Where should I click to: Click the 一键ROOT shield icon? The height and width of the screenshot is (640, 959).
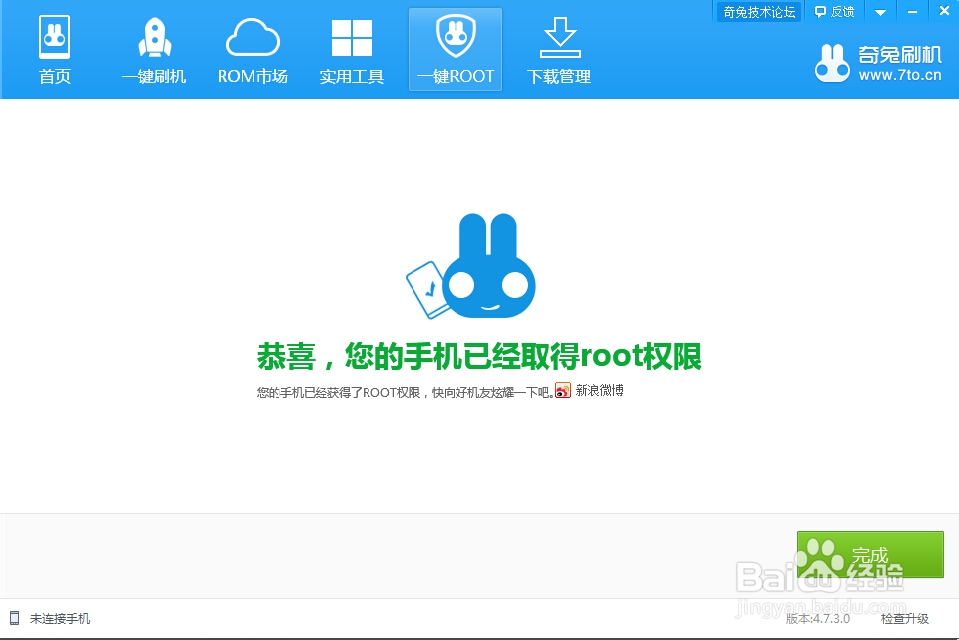click(x=455, y=37)
